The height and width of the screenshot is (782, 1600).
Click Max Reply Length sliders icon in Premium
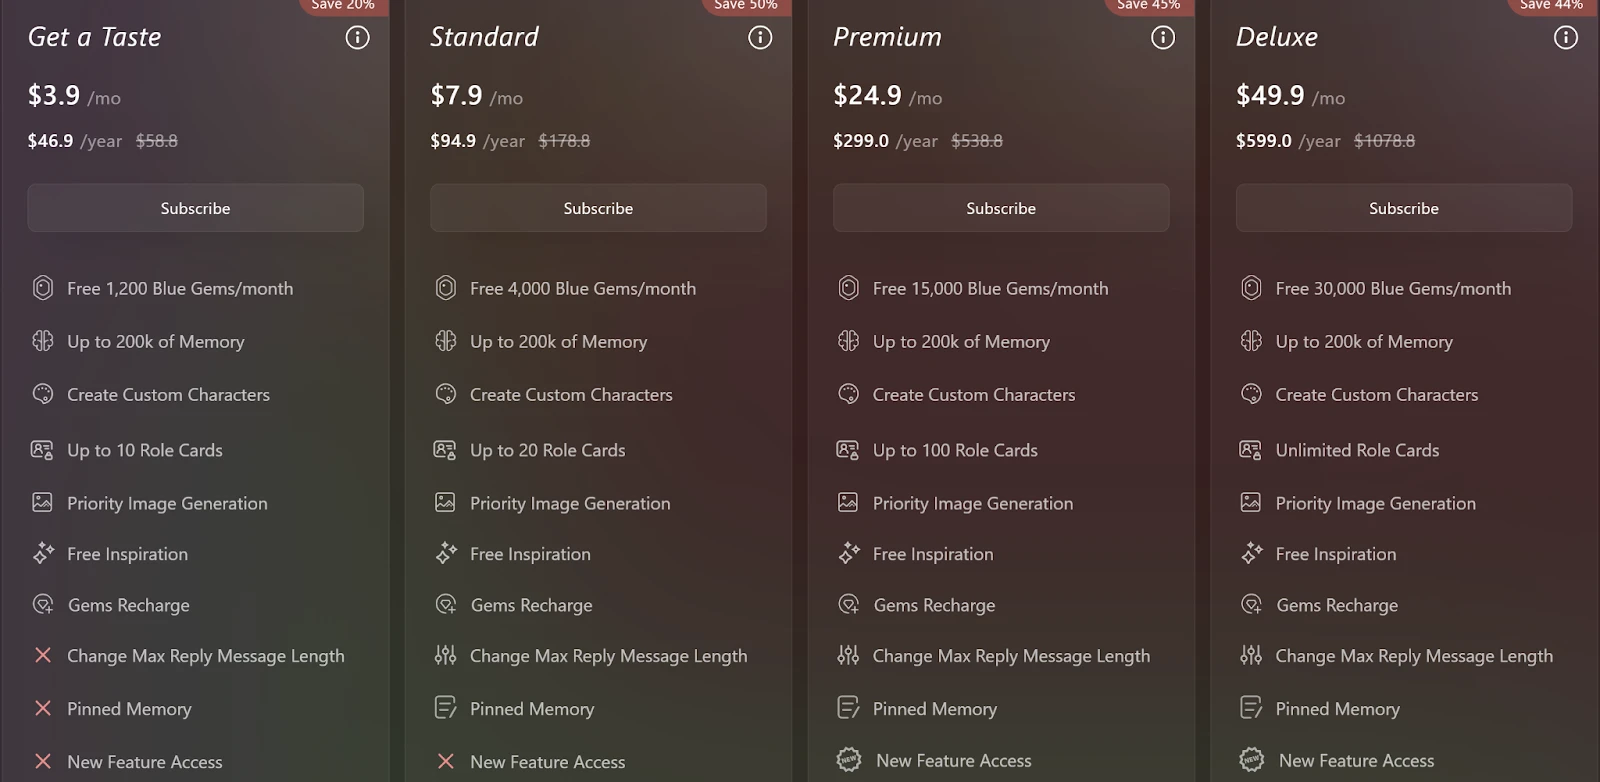pos(848,656)
